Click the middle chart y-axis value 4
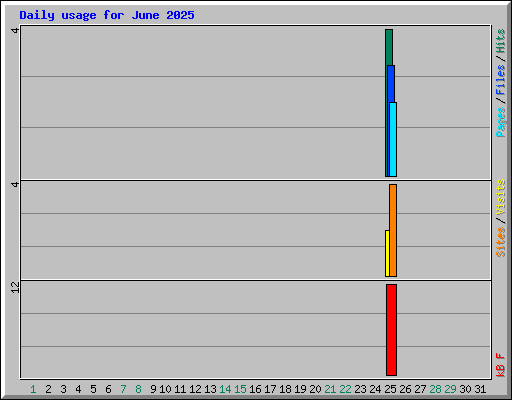512x400 pixels. (x=15, y=184)
